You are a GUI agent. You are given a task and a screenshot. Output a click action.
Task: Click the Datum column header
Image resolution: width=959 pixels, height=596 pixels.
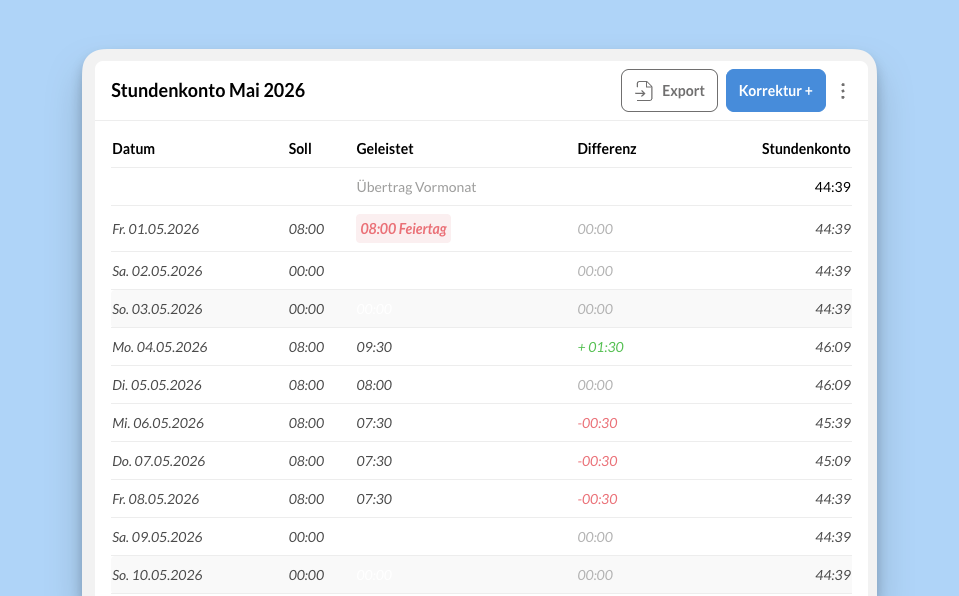(x=133, y=149)
